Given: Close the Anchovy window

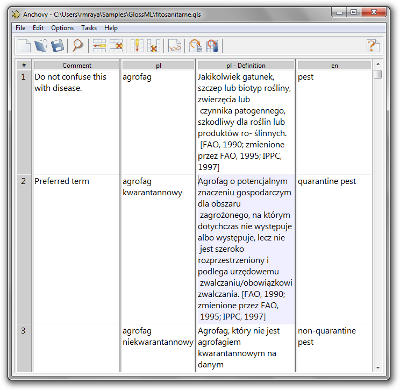Looking at the screenshot, I should pyautogui.click(x=373, y=12).
